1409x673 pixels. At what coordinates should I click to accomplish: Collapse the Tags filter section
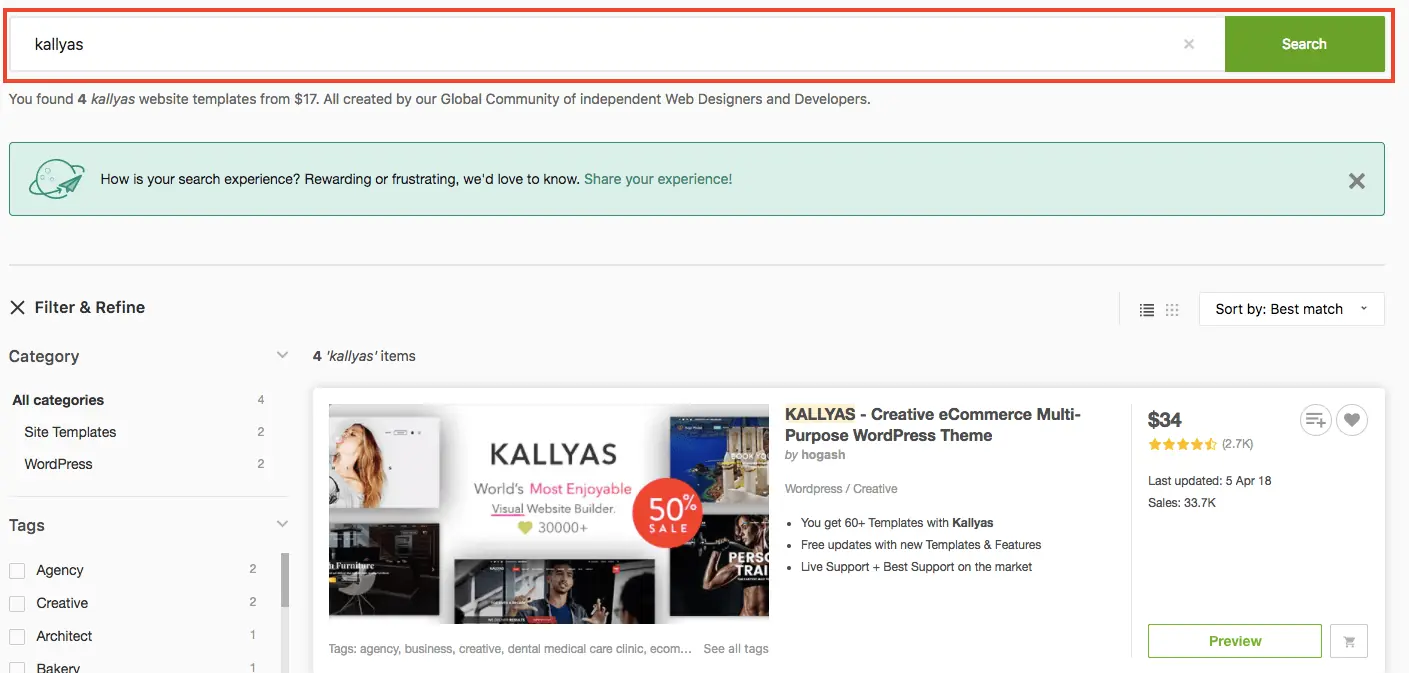(x=282, y=524)
